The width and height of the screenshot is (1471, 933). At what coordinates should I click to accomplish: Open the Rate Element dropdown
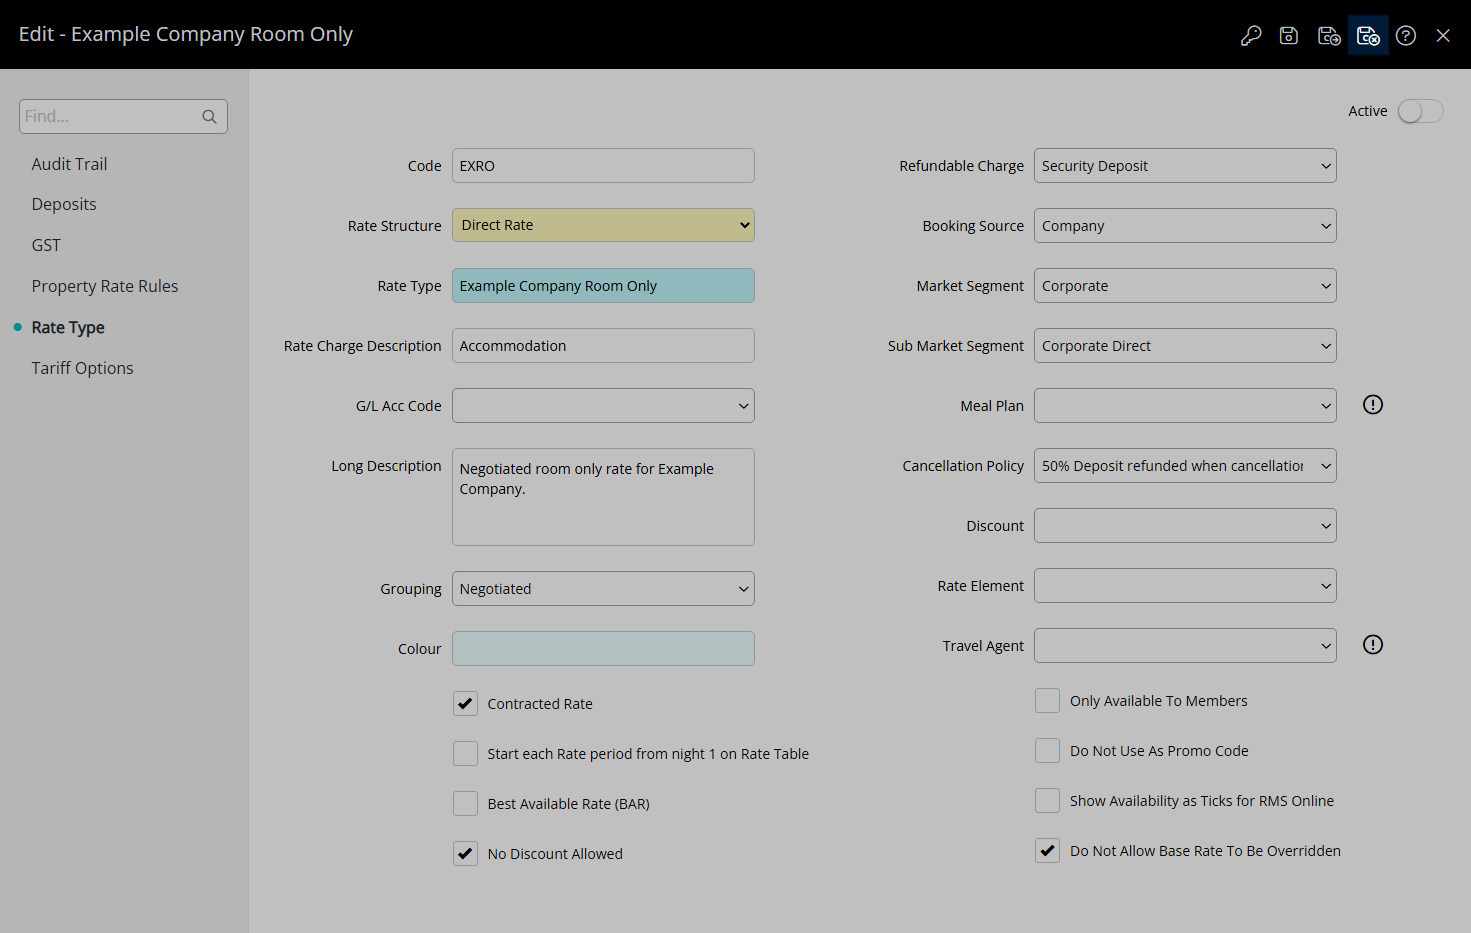1185,586
